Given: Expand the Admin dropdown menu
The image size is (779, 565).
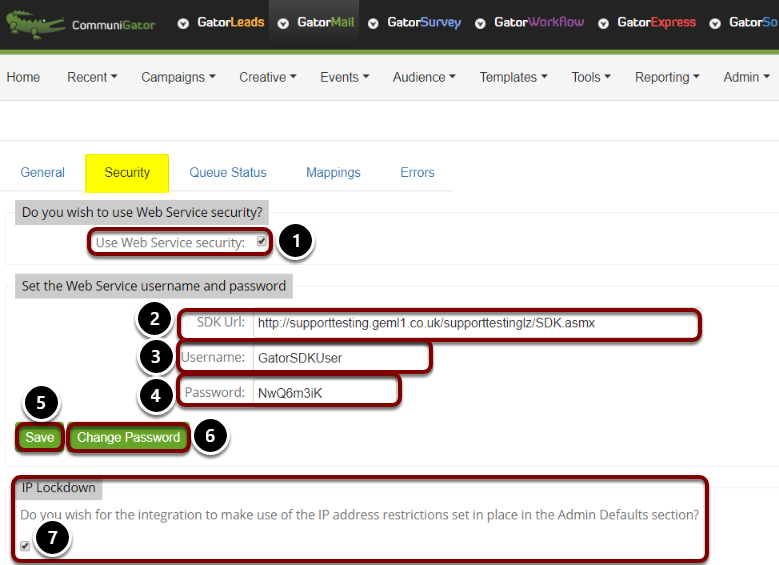Looking at the screenshot, I should tap(746, 77).
